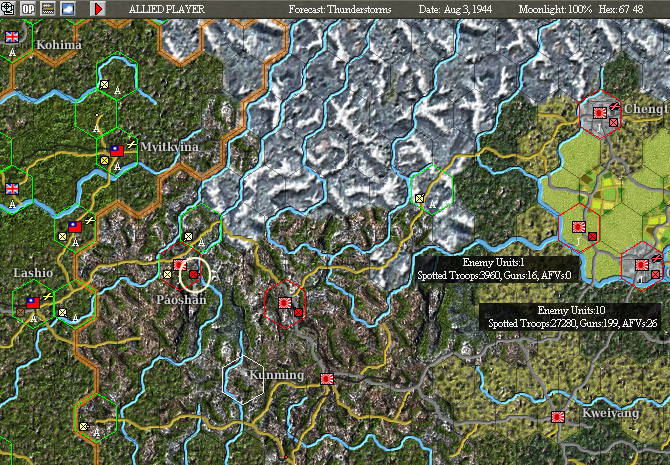Click the Hex: 67 48 coordinate readout
Image resolution: width=670 pixels, height=465 pixels.
[621, 9]
